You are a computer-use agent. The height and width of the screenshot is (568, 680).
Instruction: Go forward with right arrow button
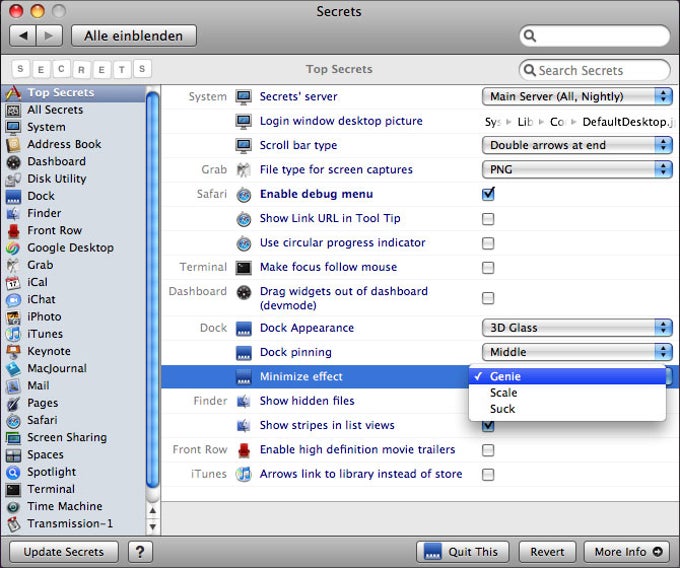(x=49, y=36)
